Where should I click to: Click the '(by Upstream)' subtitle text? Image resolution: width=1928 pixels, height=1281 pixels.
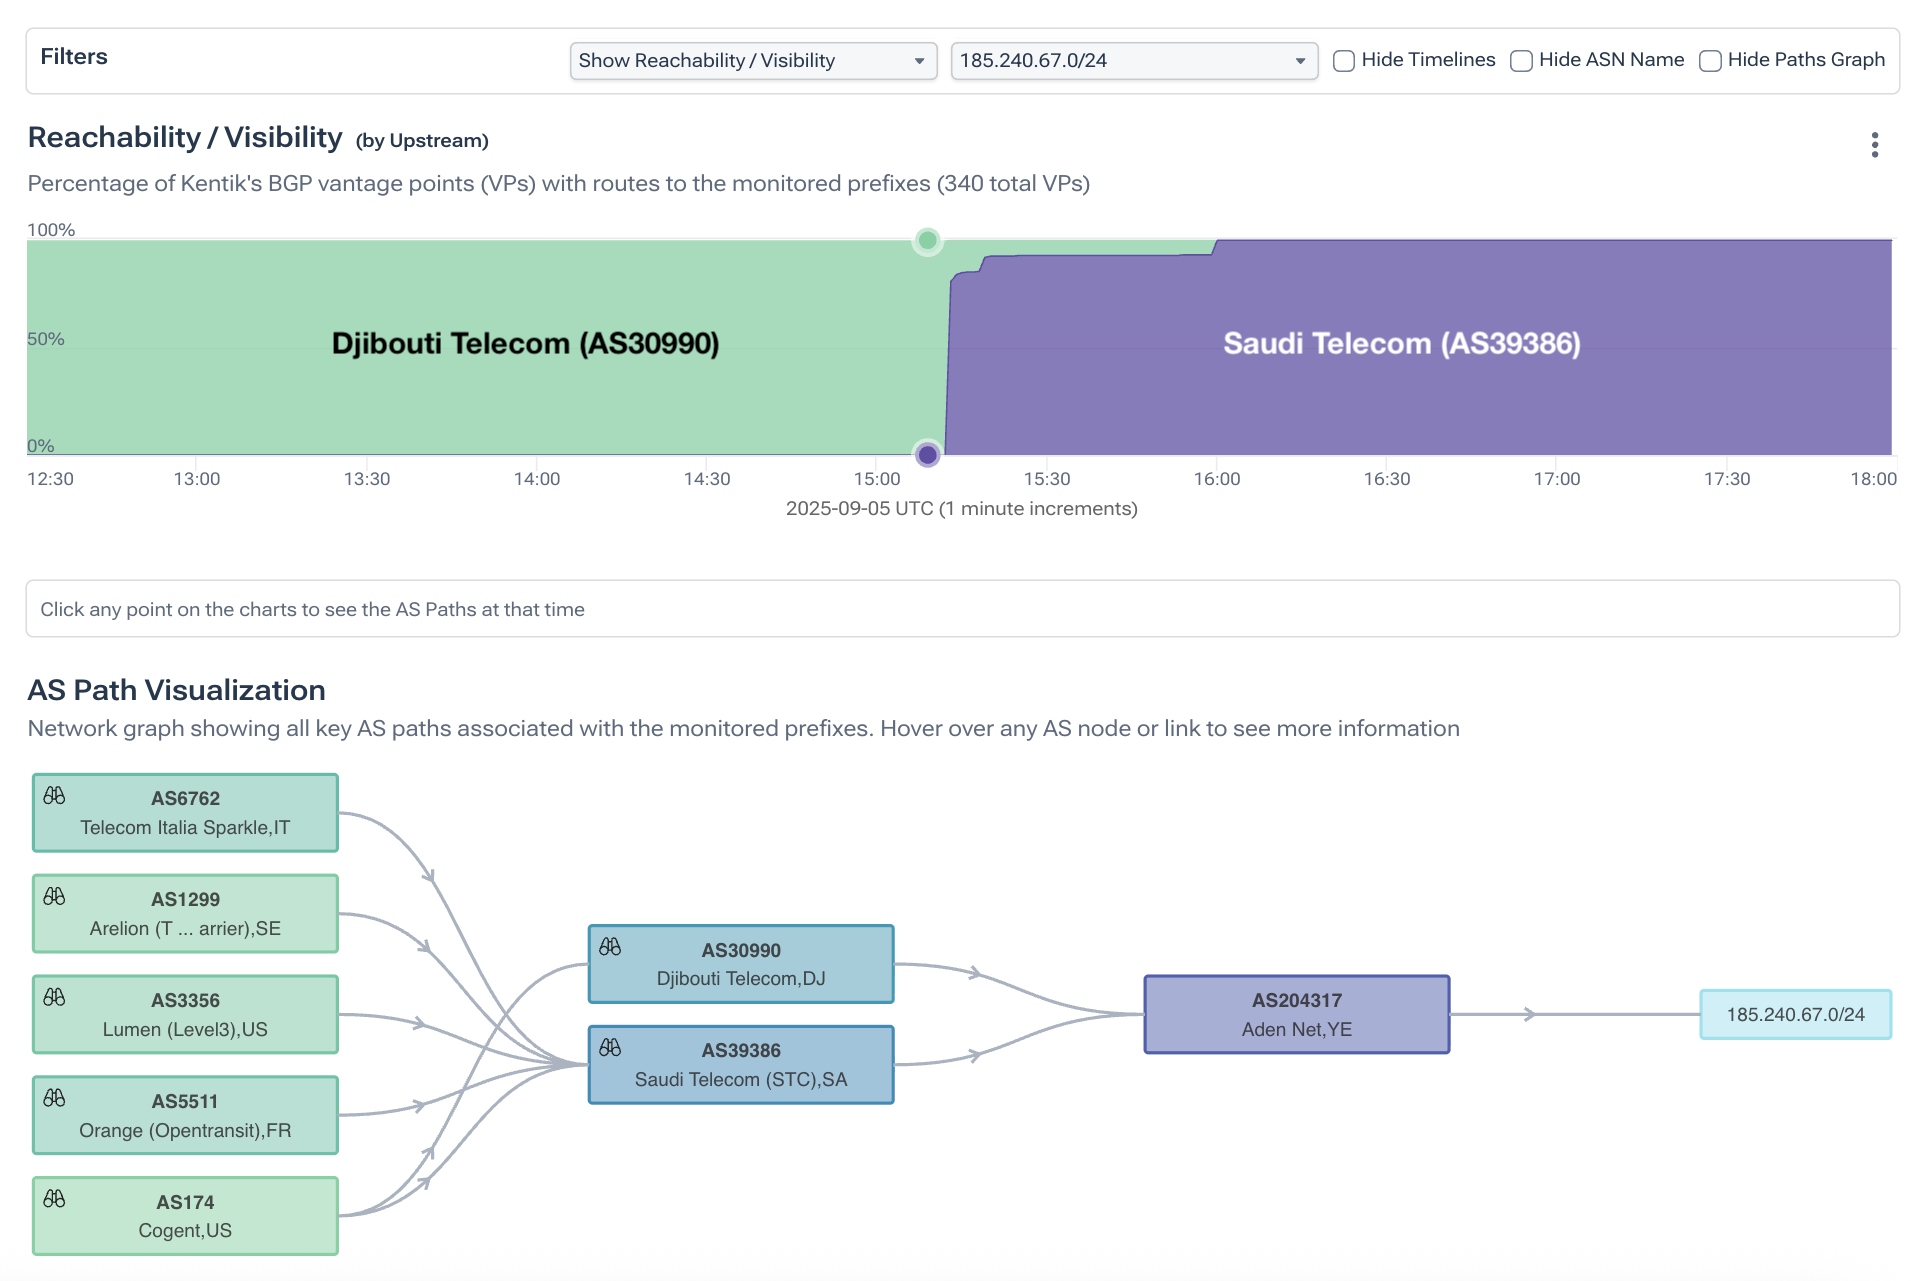422,141
